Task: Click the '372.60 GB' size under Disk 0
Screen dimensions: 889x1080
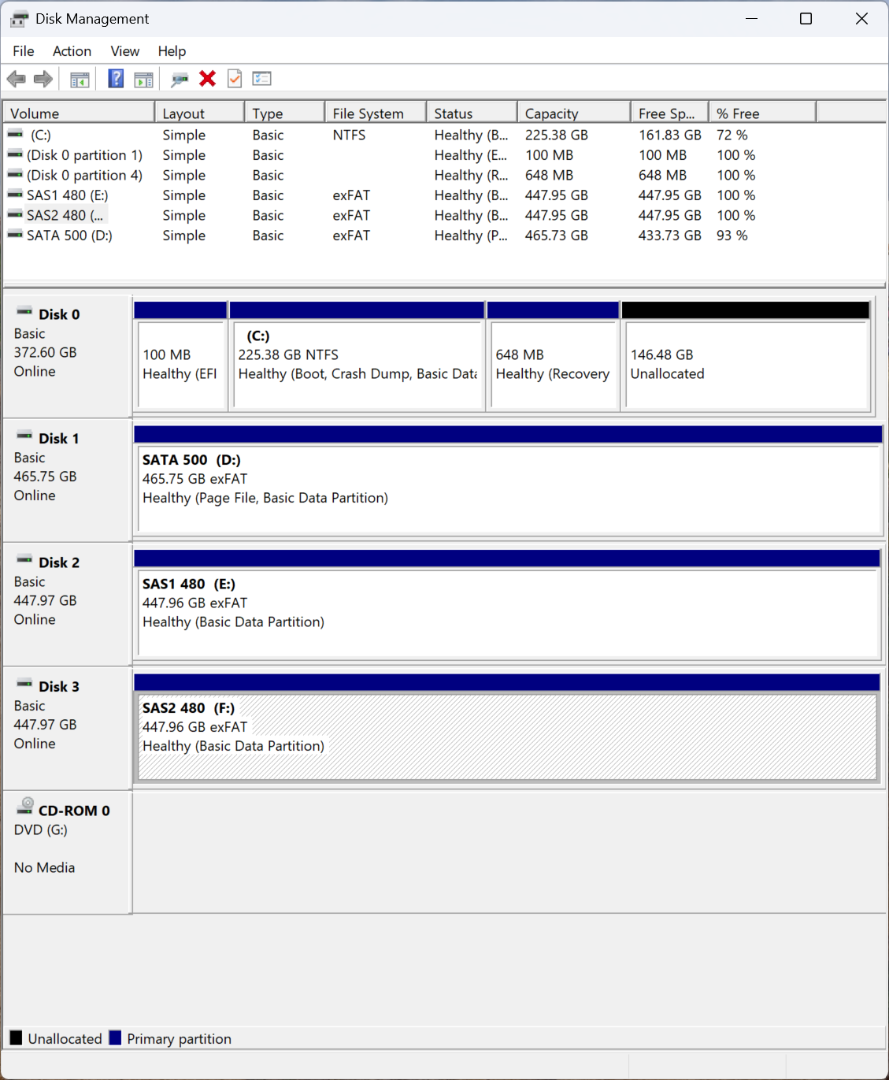Action: point(45,352)
